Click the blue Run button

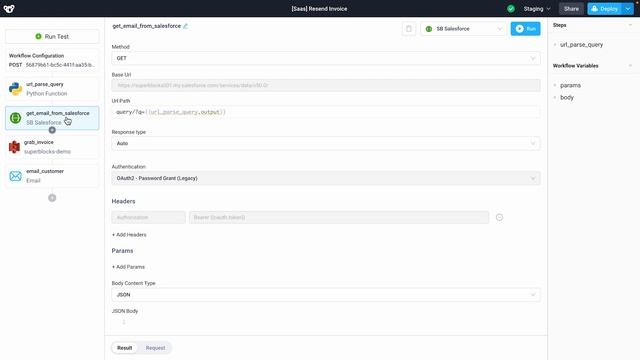coord(525,29)
